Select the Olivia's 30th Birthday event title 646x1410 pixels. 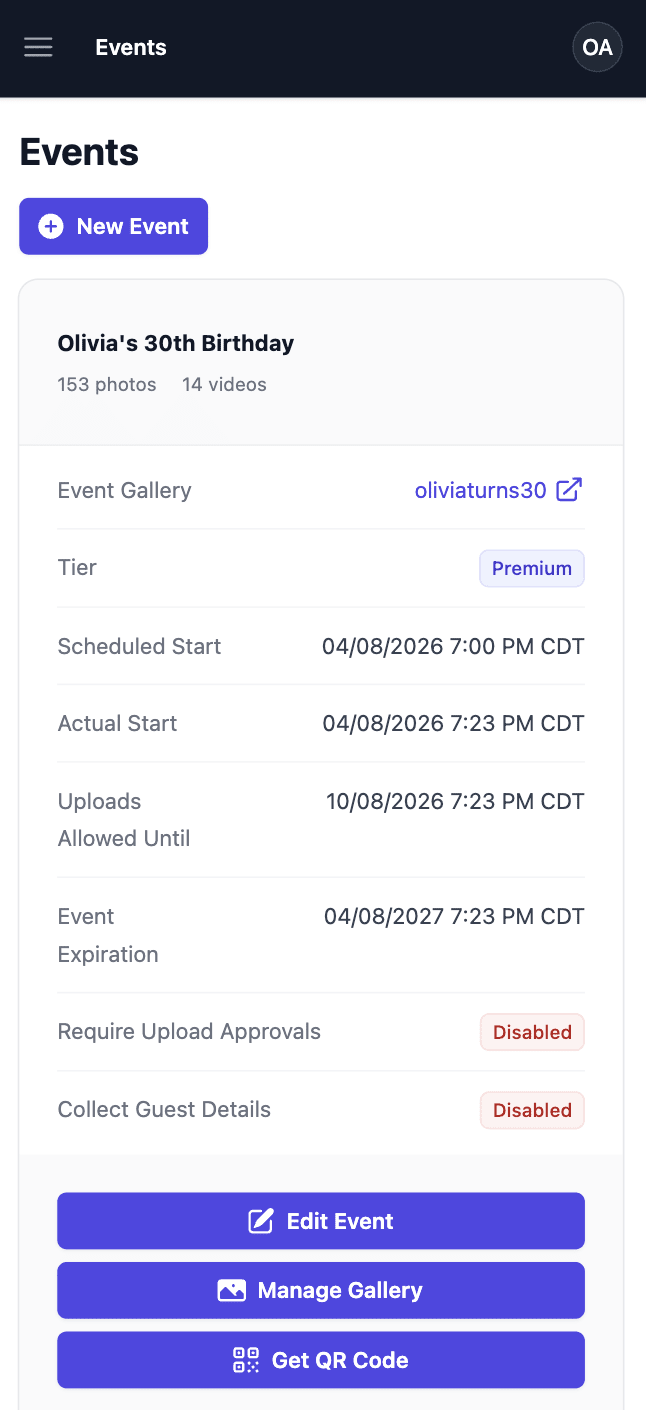pos(176,343)
